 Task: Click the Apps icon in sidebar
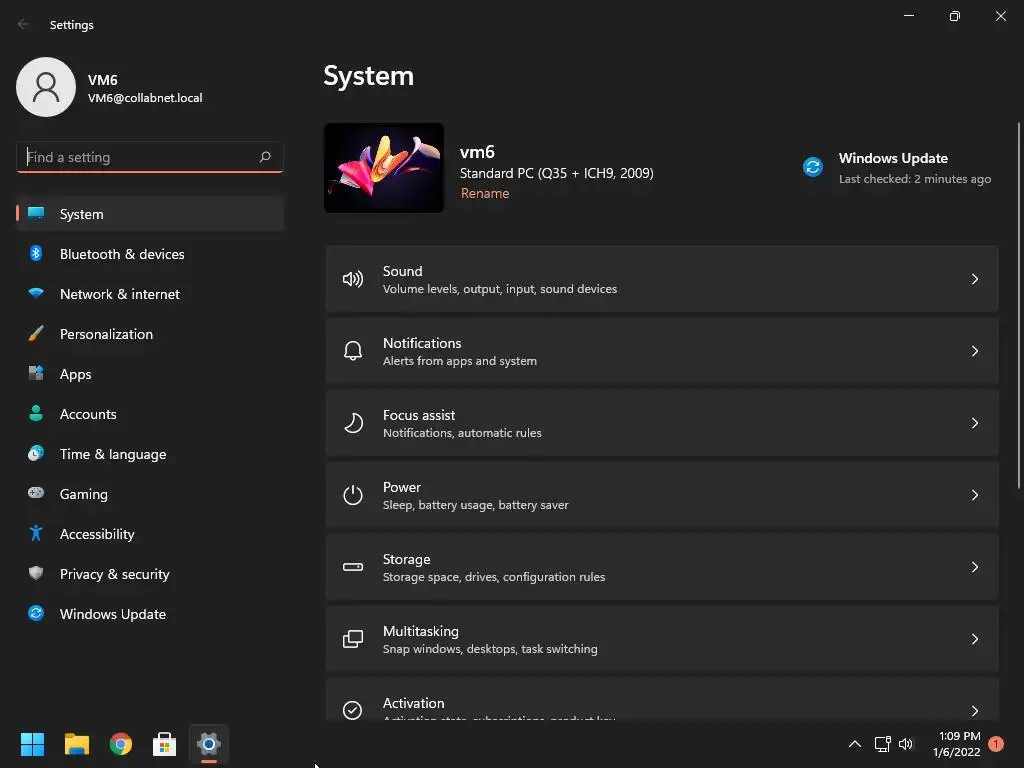[x=36, y=374]
